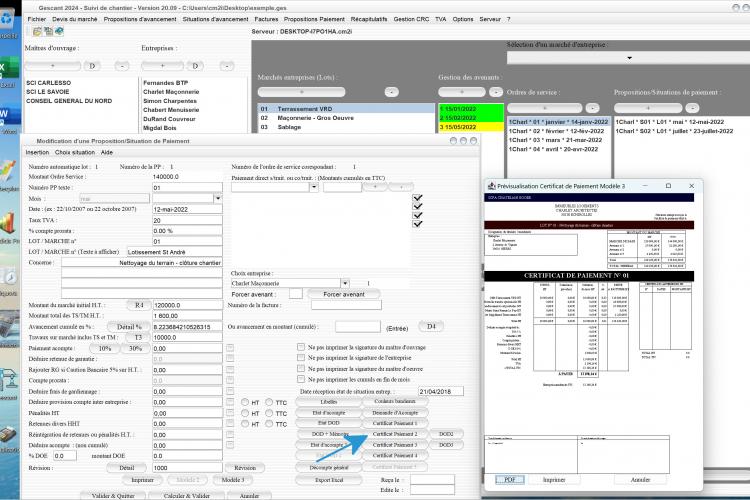The height and width of the screenshot is (500, 750).
Task: Open the Insertion menu in the modification dialog
Action: [x=37, y=152]
